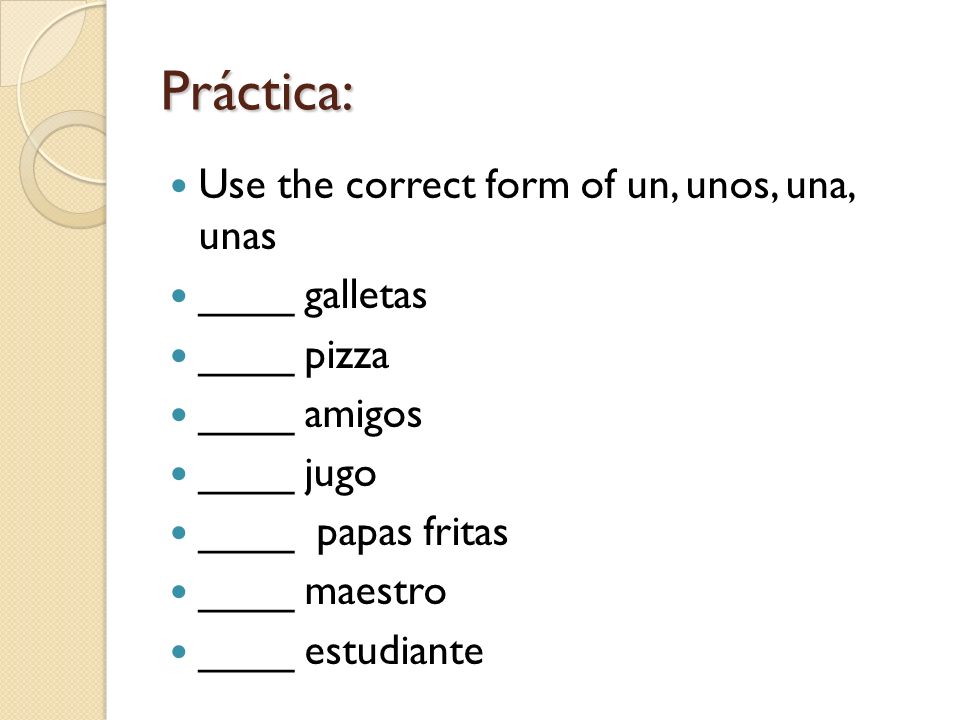Click the word galletas

pos(366,298)
